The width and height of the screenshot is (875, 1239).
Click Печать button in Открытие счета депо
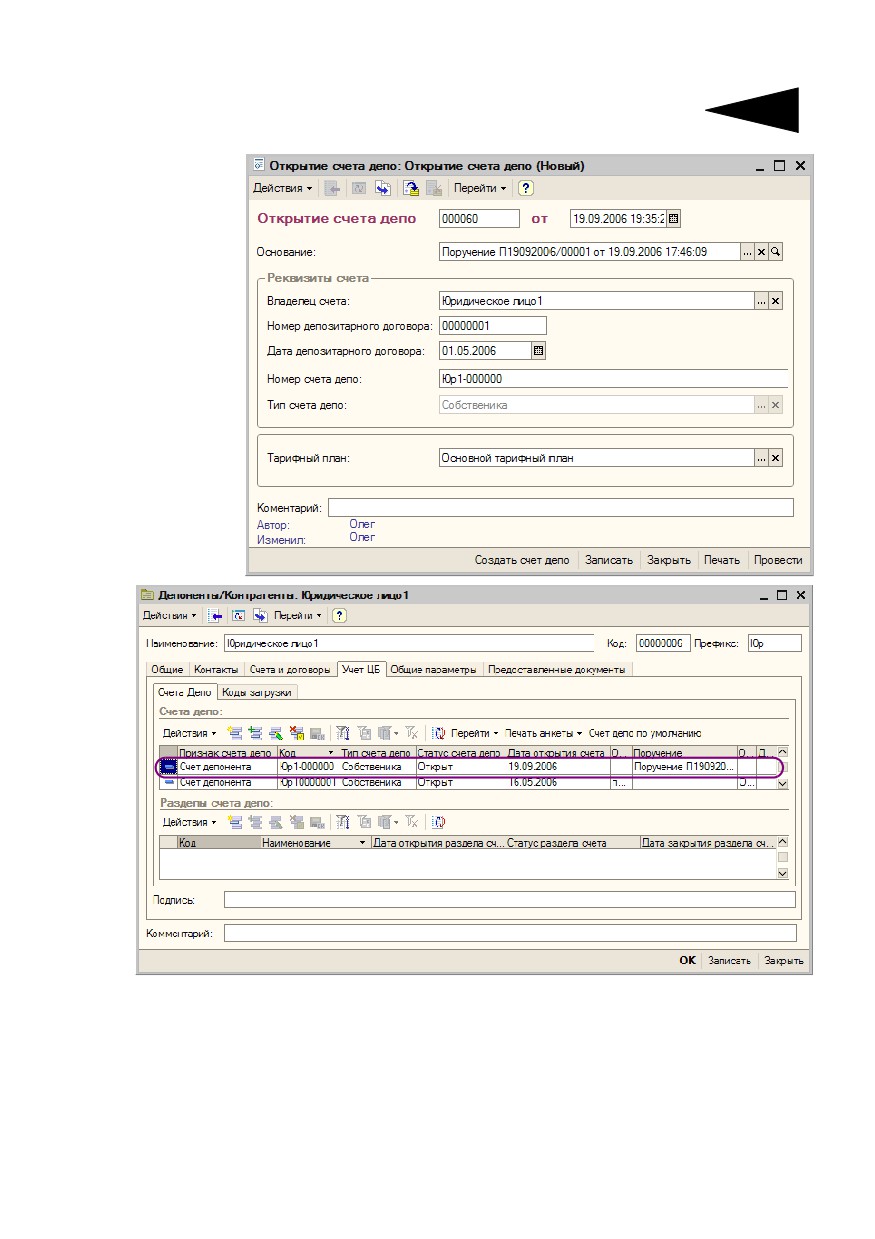pyautogui.click(x=721, y=560)
